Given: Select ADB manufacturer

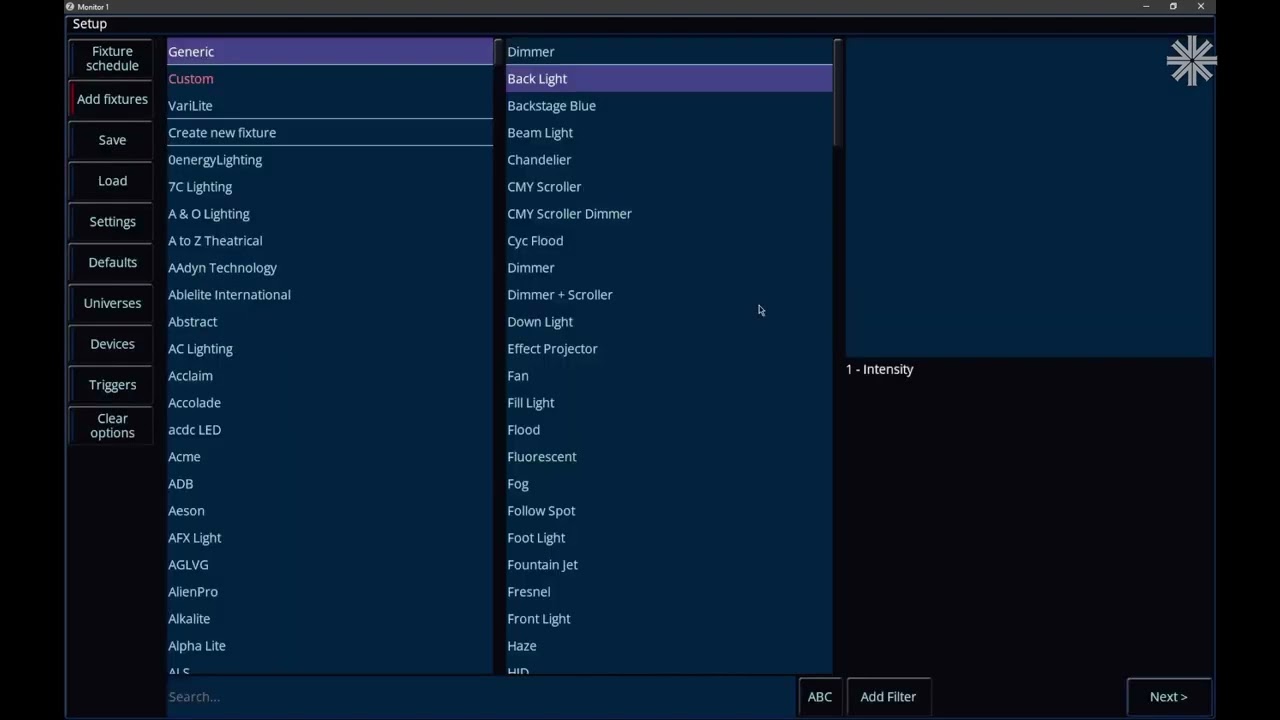Looking at the screenshot, I should (x=330, y=484).
